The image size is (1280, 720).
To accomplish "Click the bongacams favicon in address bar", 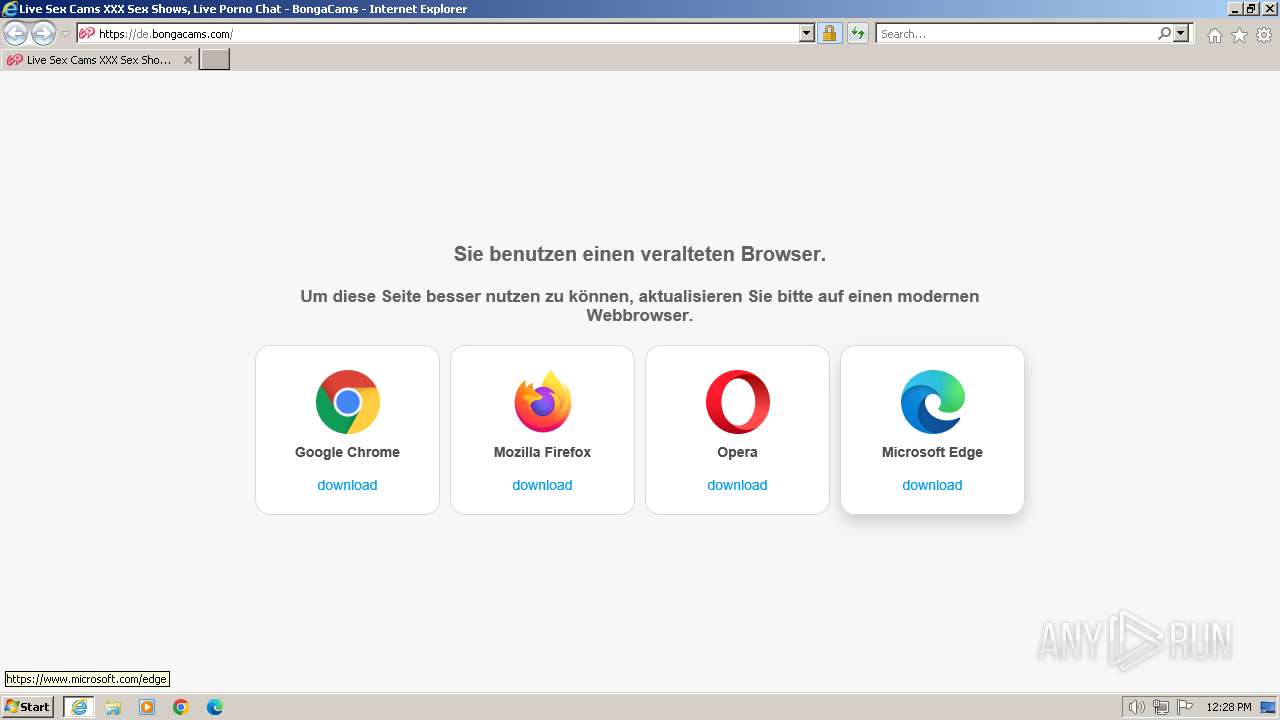I will [x=87, y=34].
